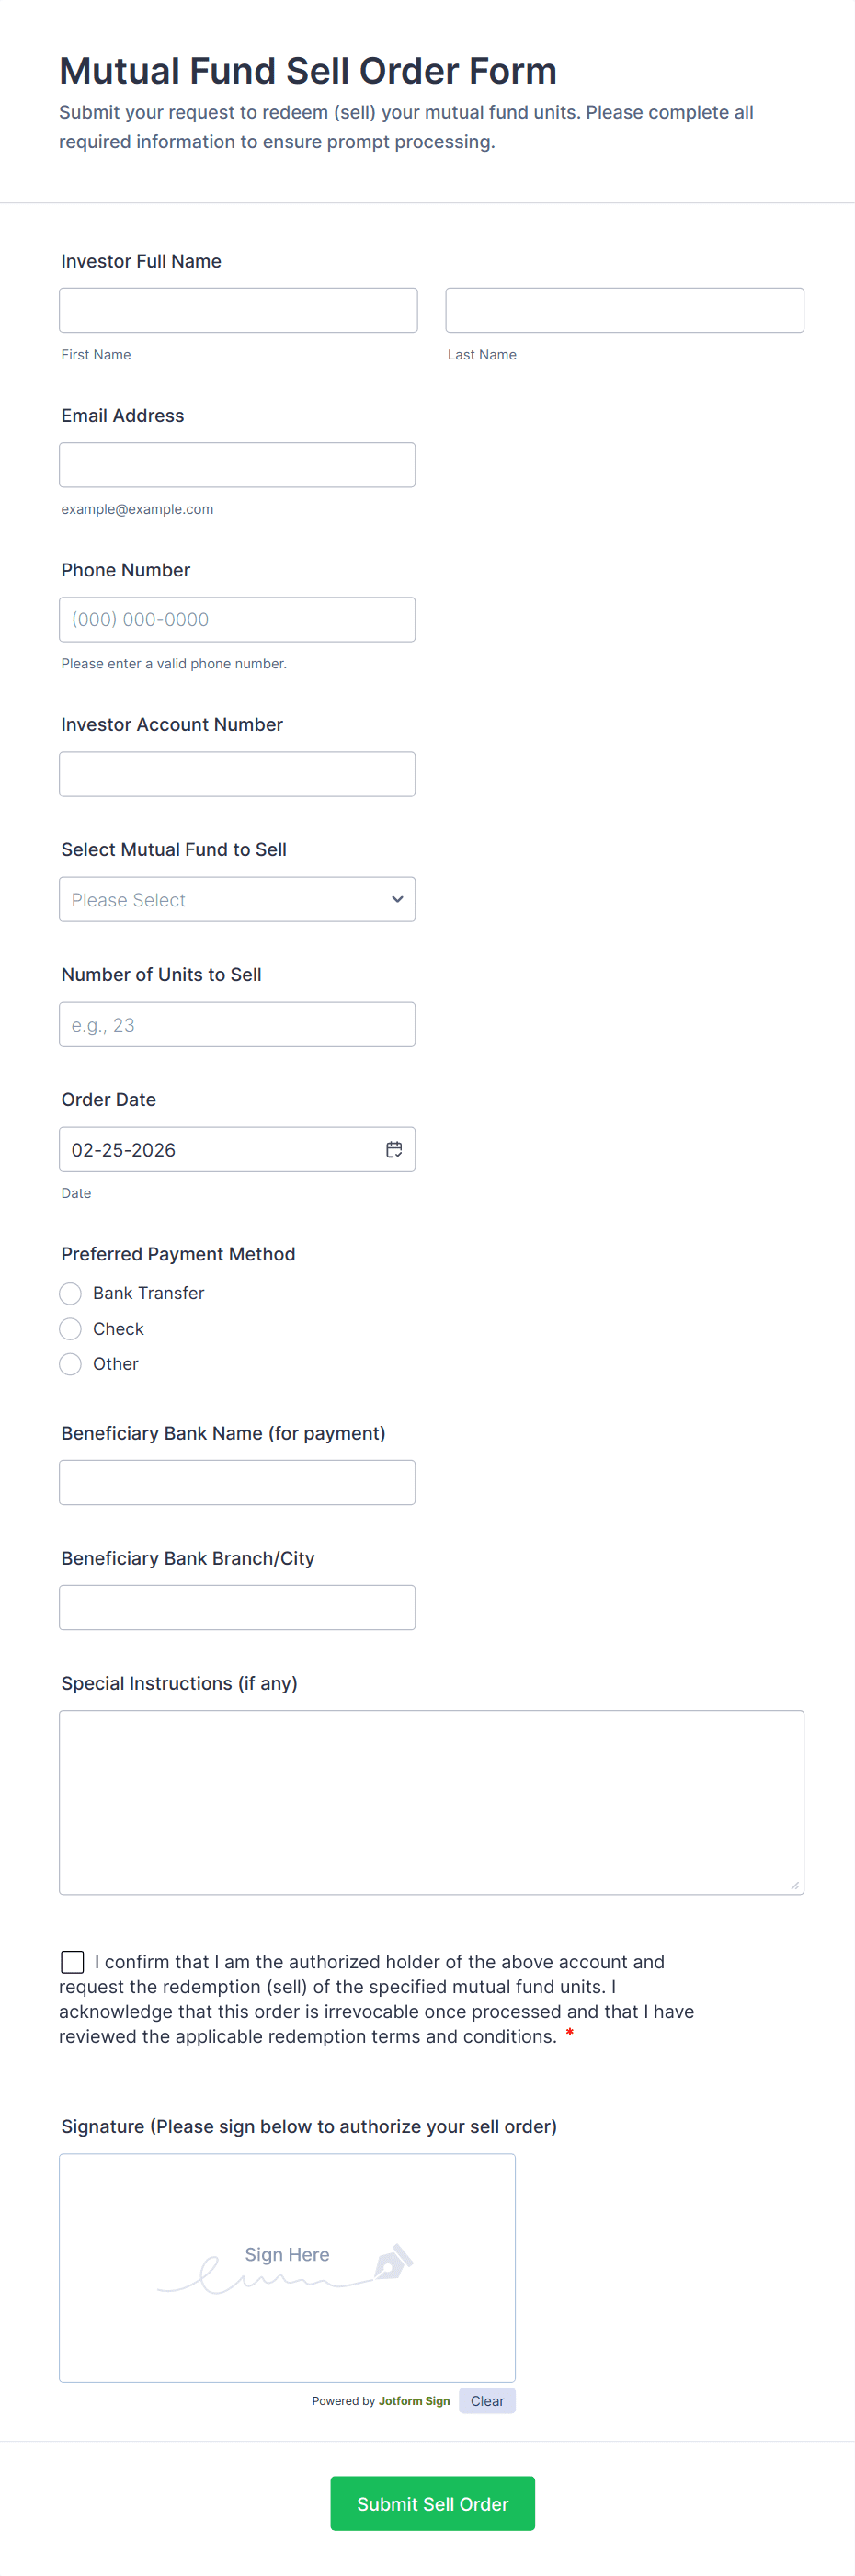Choose Check as payment method
This screenshot has height=2576, width=855.
[x=70, y=1328]
